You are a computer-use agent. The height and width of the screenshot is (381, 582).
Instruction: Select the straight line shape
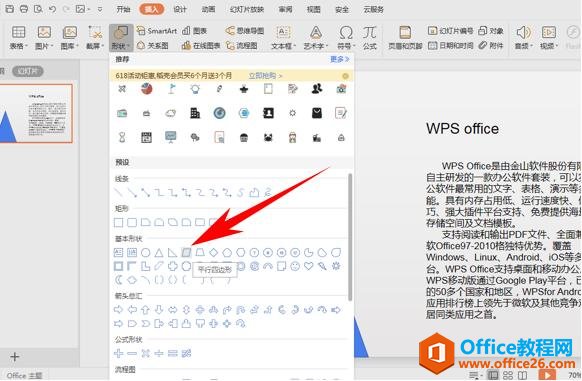coord(118,192)
